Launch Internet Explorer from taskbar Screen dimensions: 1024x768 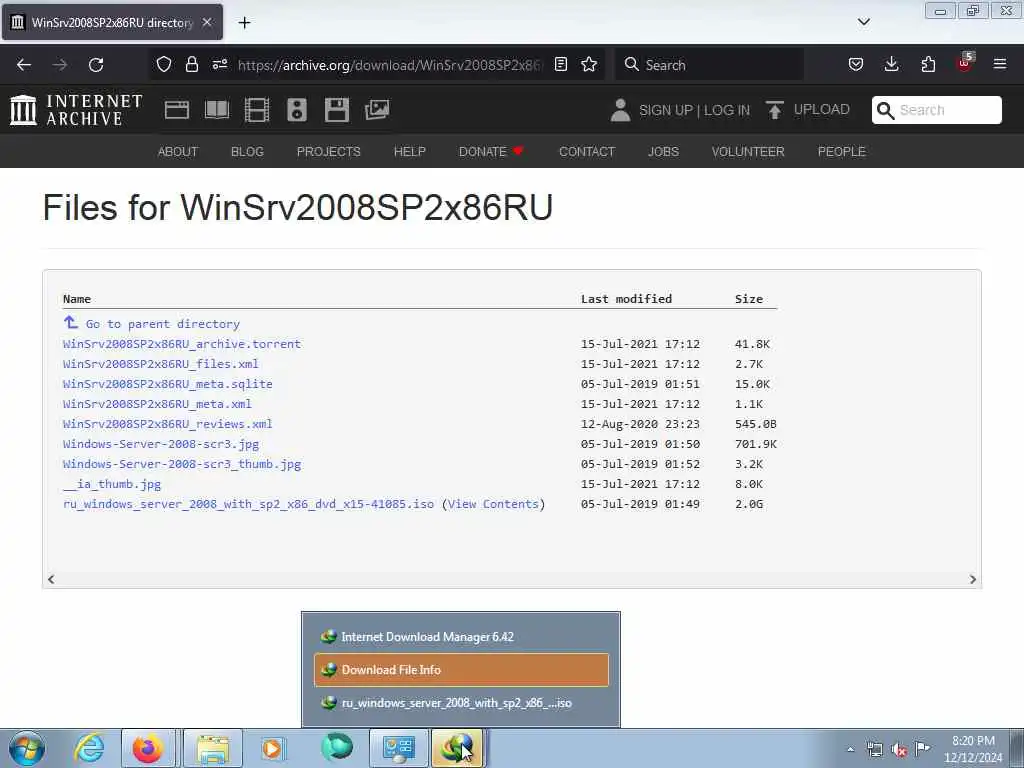(x=89, y=748)
